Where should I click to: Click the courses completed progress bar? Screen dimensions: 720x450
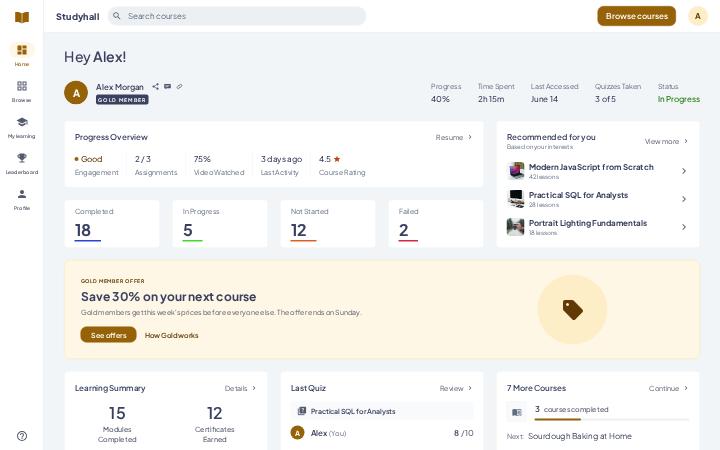pos(611,419)
